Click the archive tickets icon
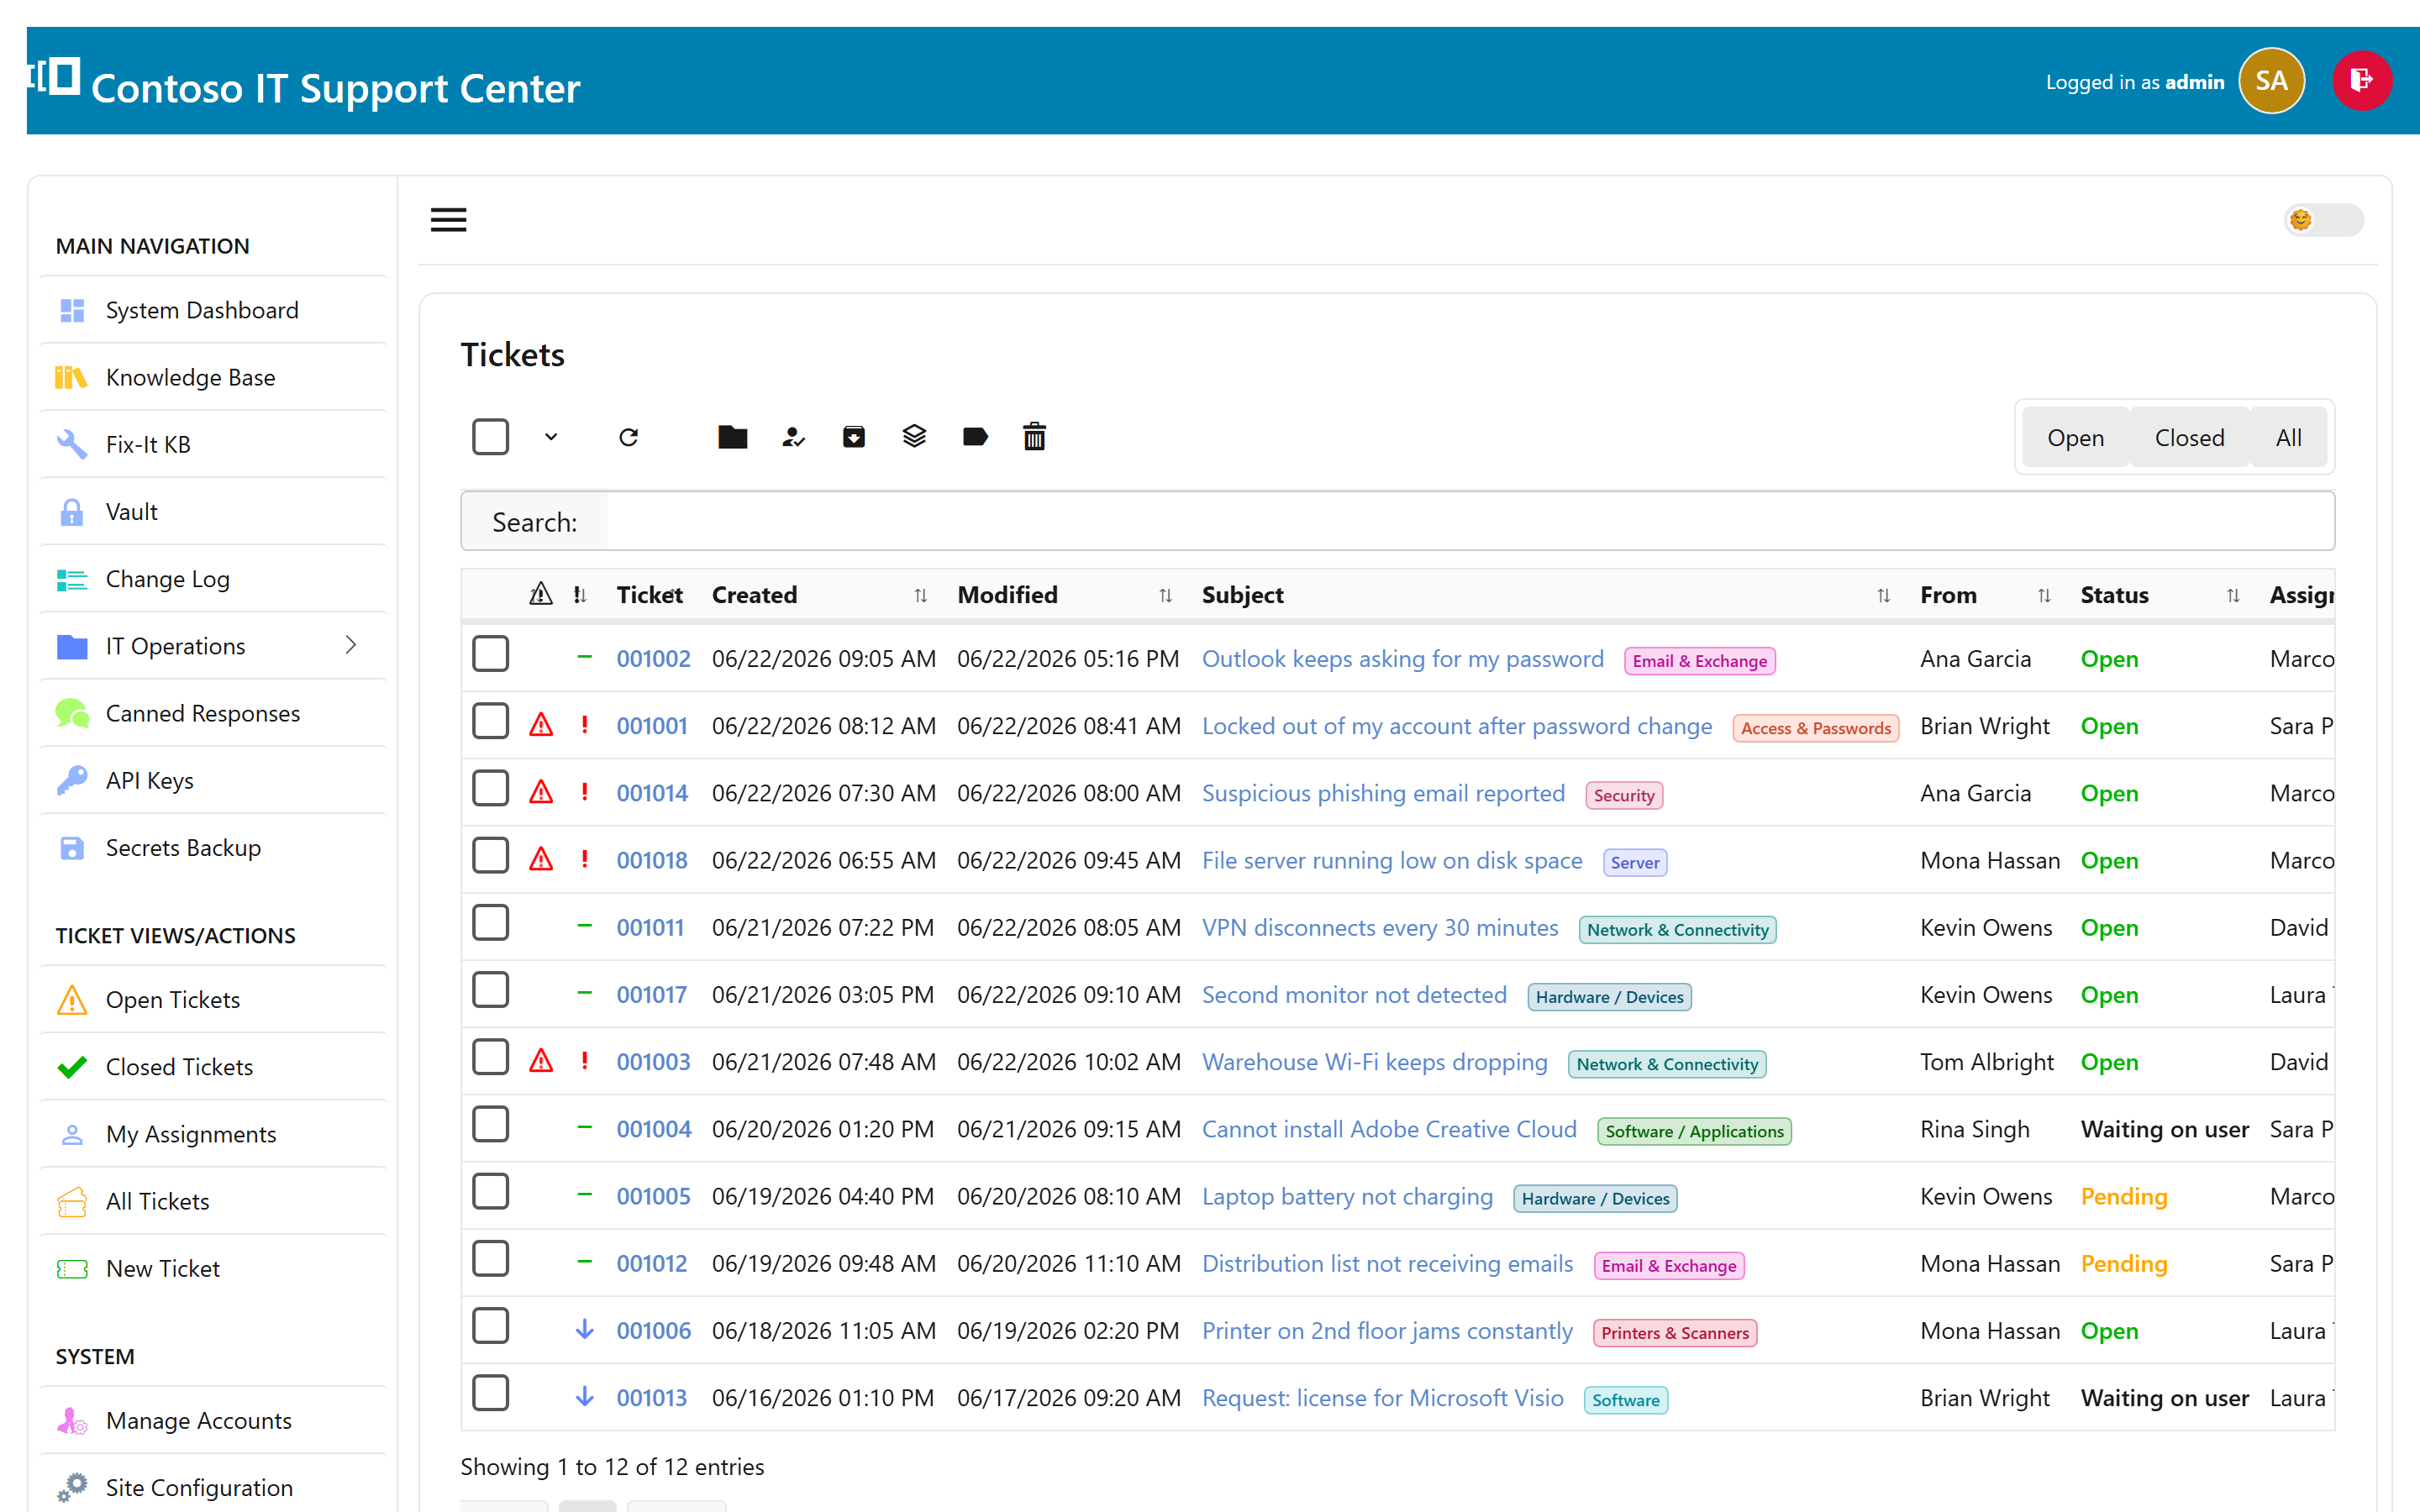Viewport: 2420px width, 1512px height. pos(854,437)
